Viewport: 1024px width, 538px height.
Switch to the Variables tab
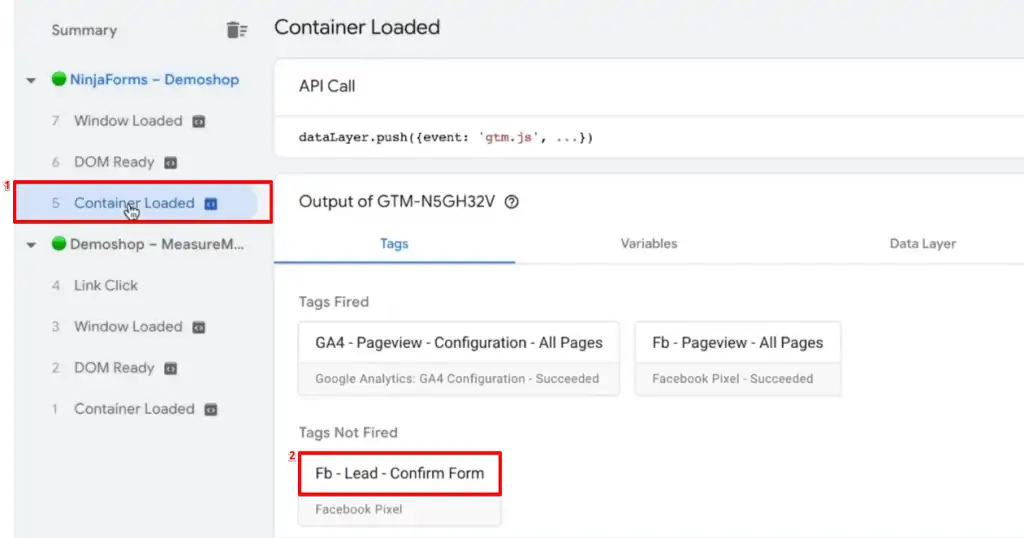point(648,244)
